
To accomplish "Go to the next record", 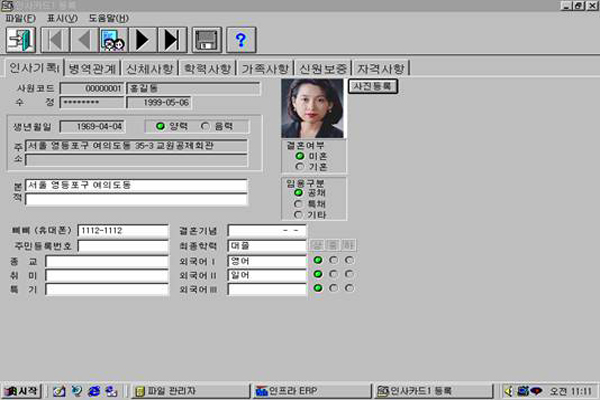I will coord(142,40).
